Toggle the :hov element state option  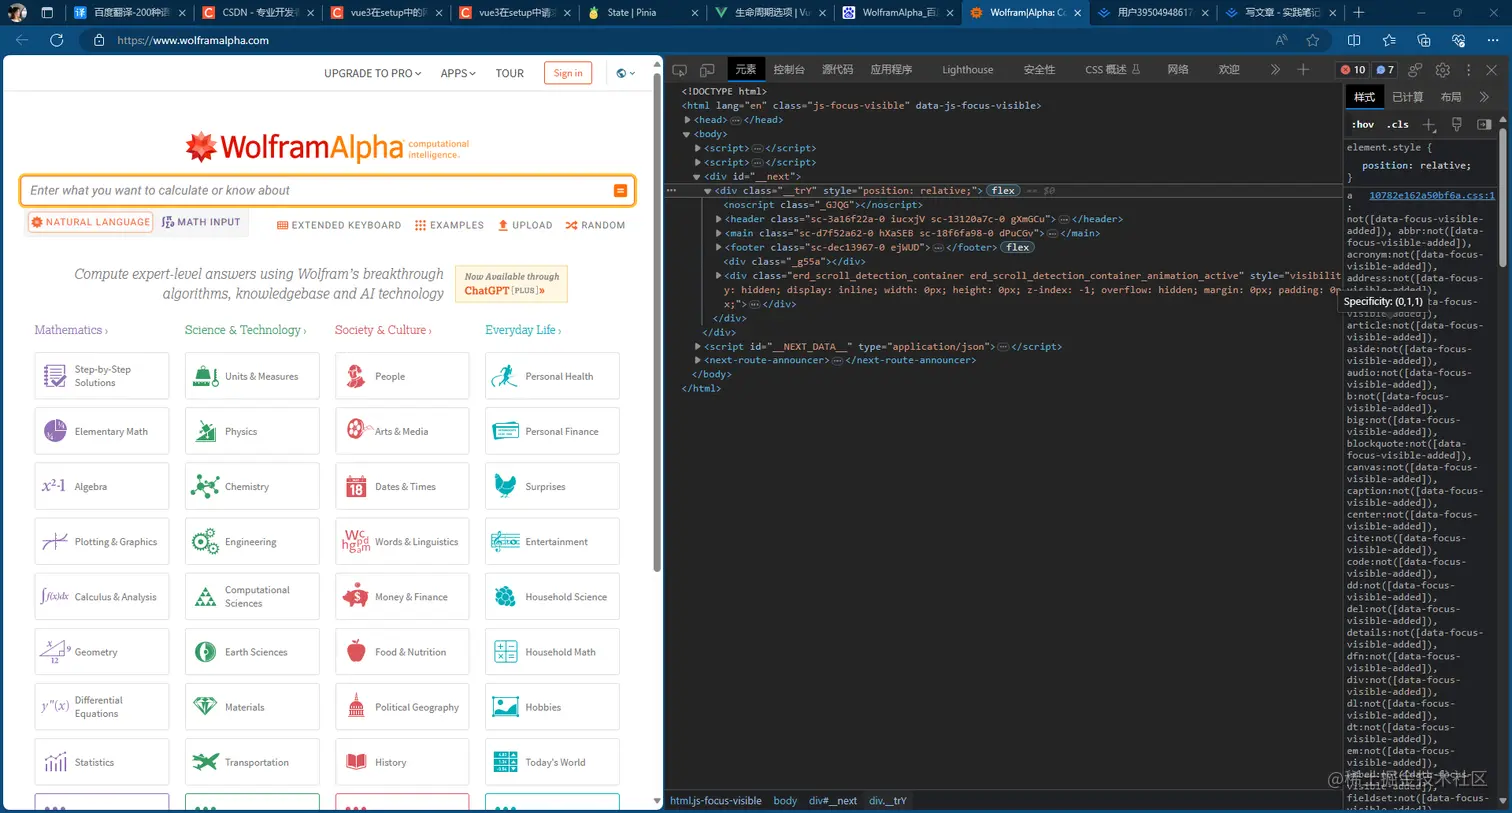pyautogui.click(x=1363, y=124)
